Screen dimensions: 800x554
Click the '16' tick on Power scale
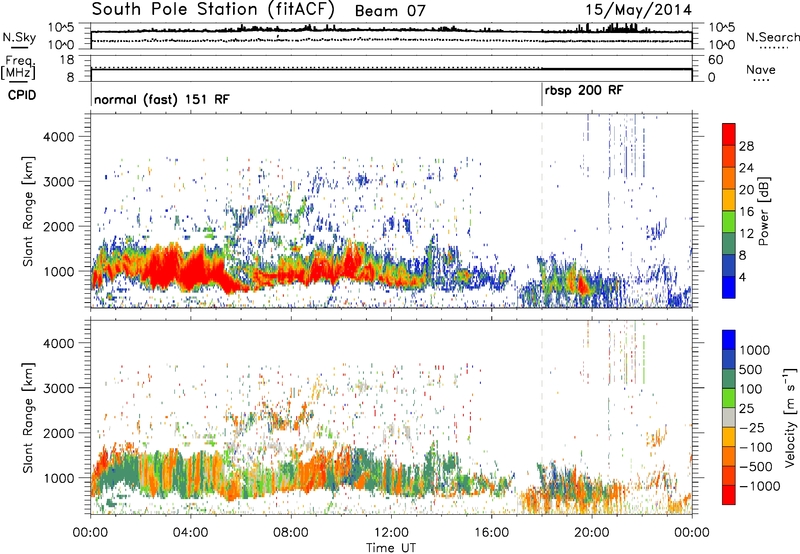(746, 212)
